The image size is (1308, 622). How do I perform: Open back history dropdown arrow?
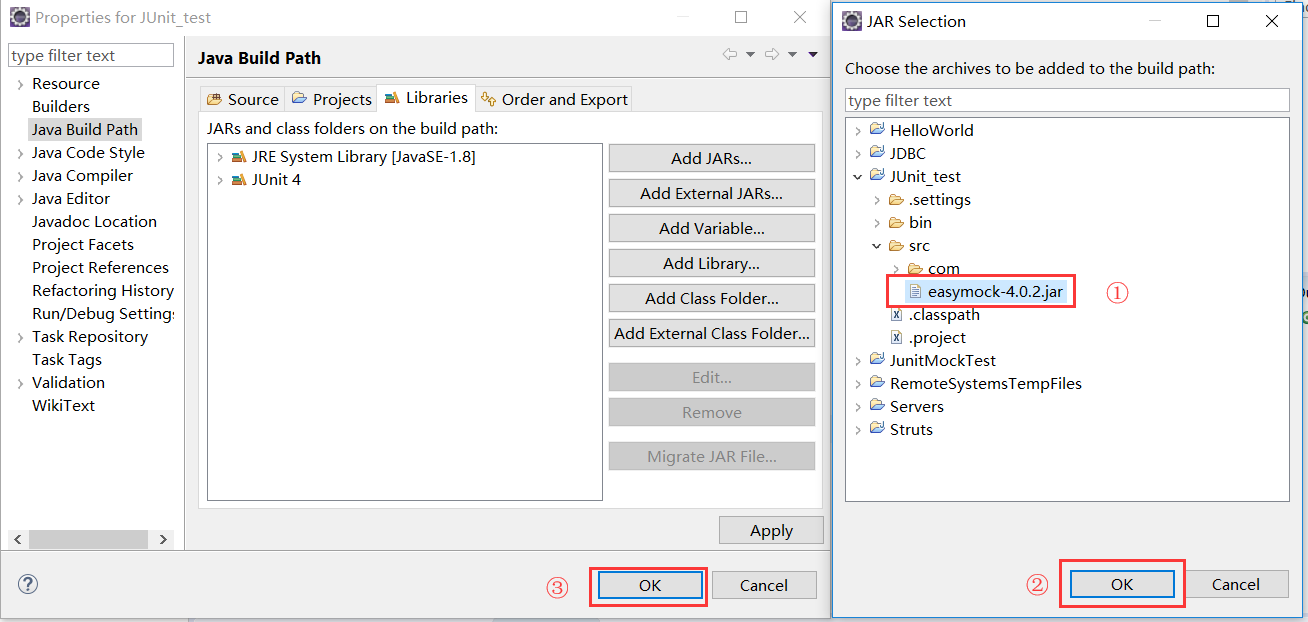(750, 55)
